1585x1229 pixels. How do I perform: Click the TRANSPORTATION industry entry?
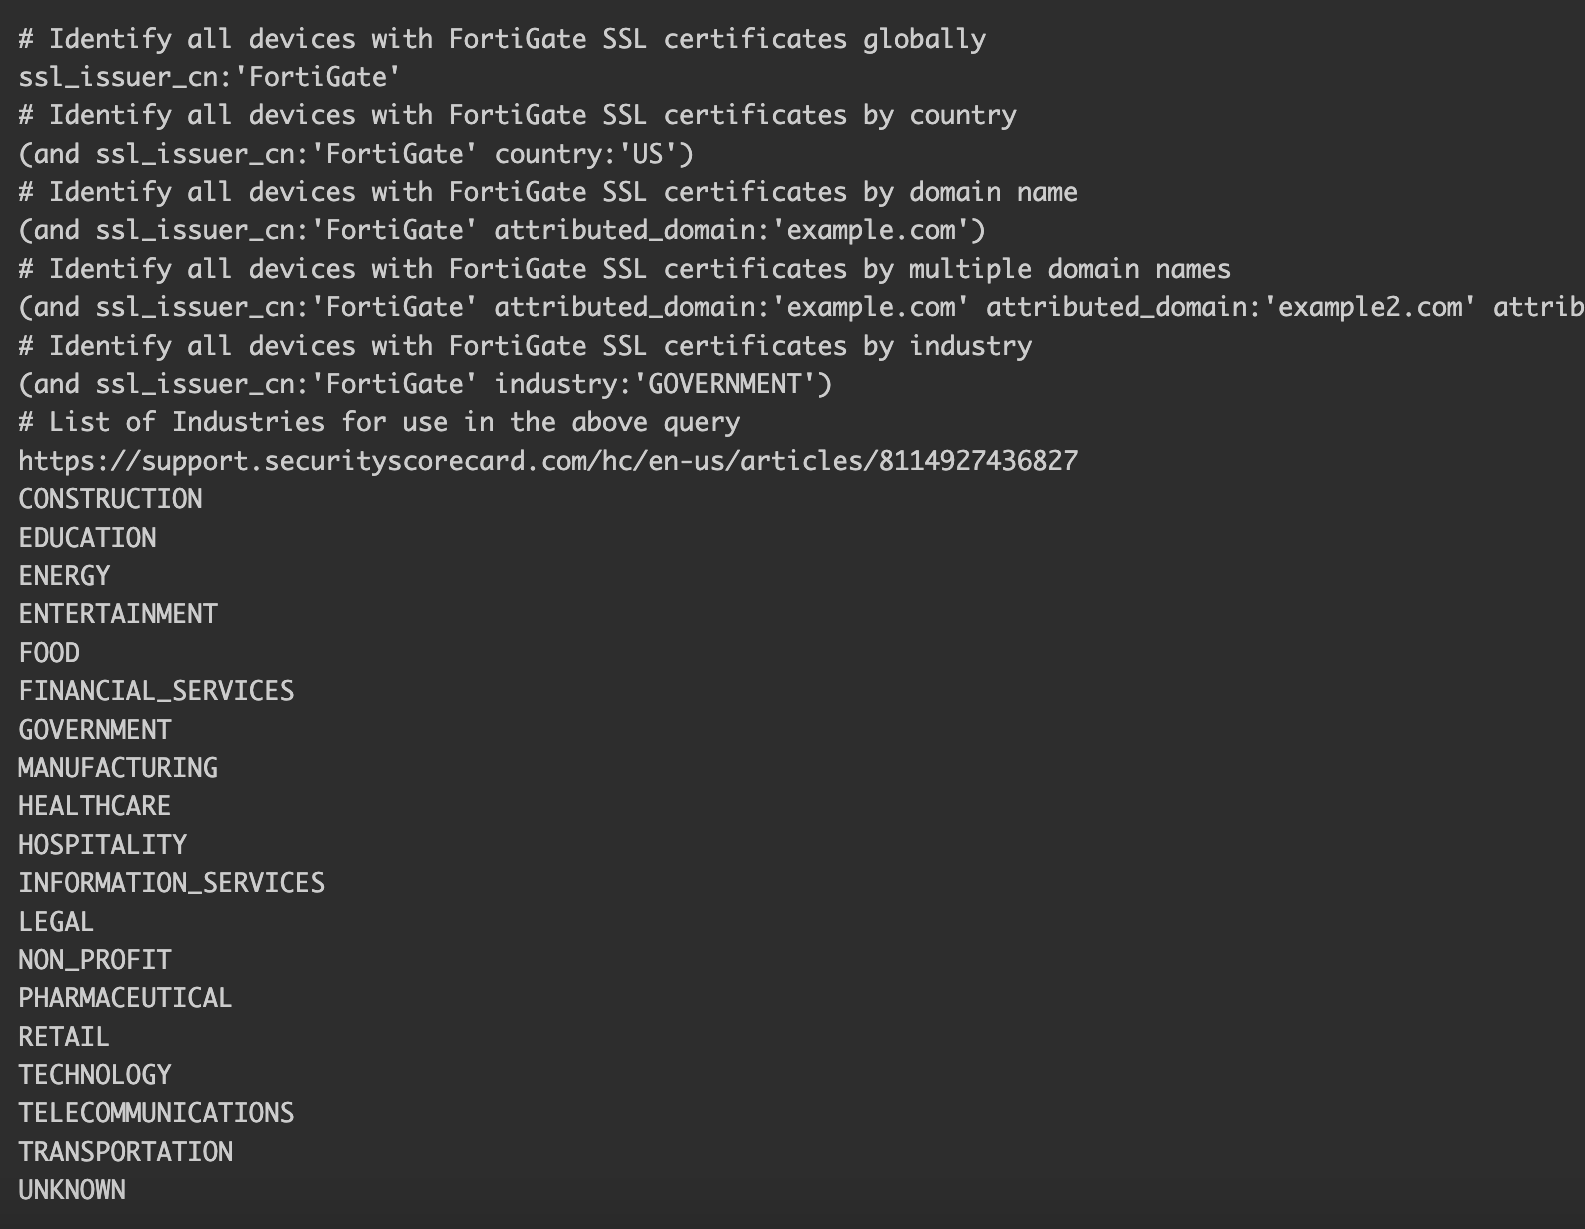[x=125, y=1152]
